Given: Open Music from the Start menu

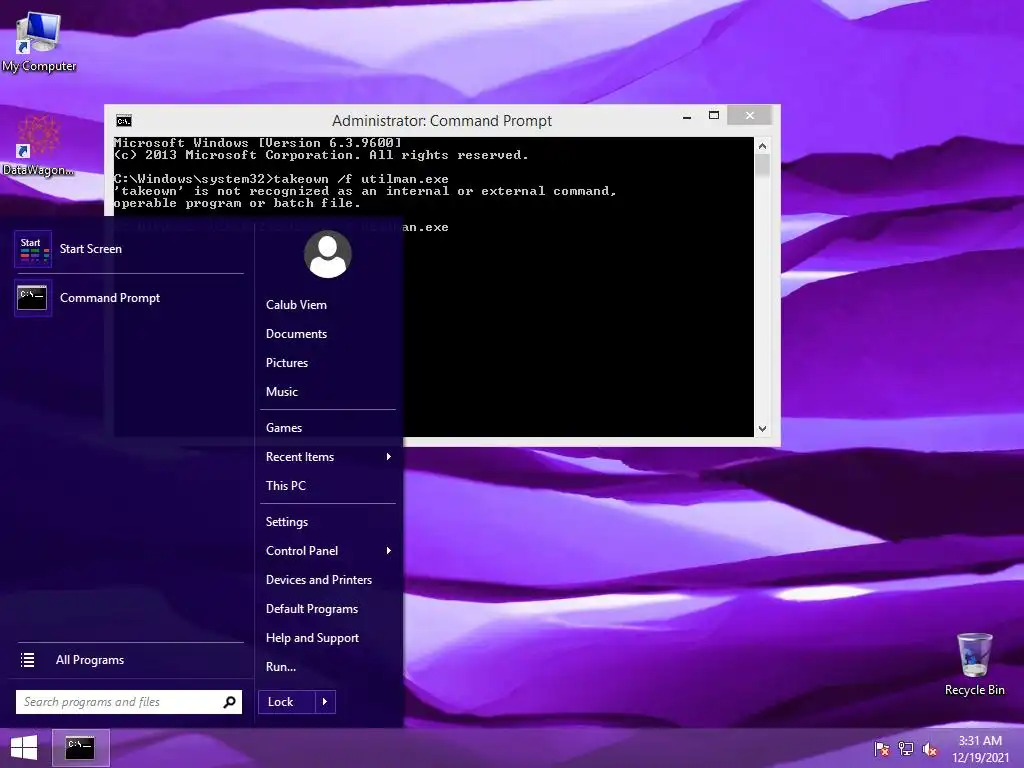Looking at the screenshot, I should [281, 392].
